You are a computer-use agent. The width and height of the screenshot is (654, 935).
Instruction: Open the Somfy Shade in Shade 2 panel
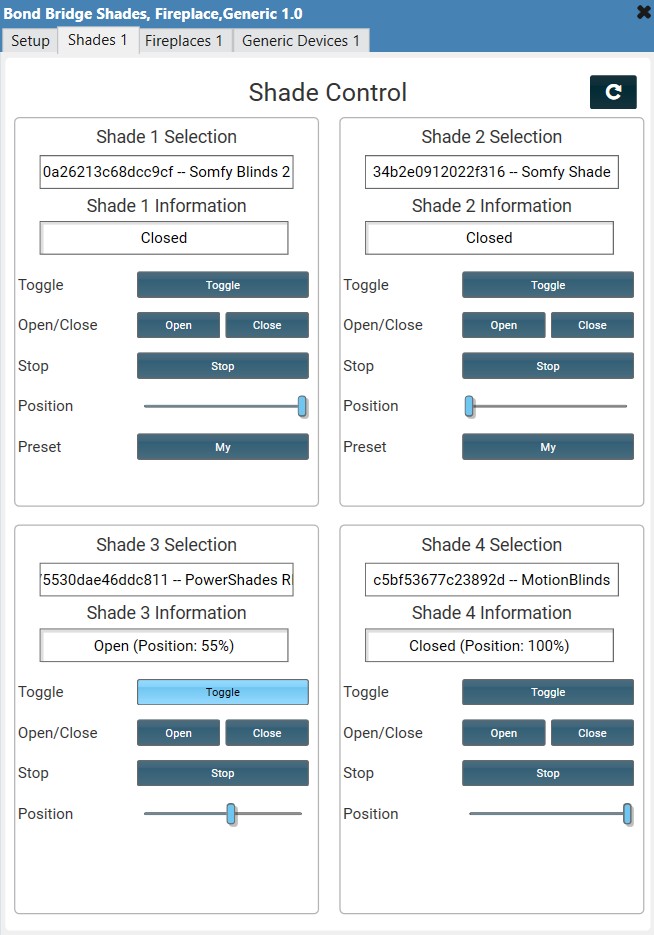(503, 324)
